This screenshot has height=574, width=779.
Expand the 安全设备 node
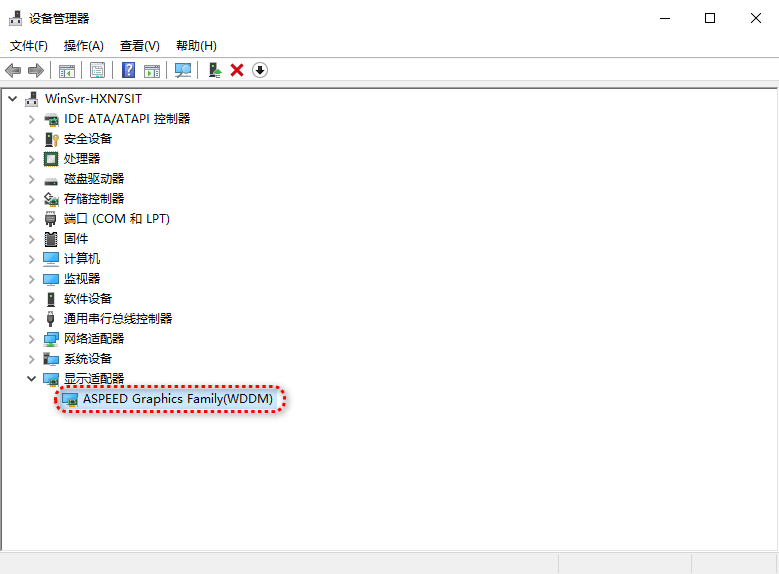coord(31,139)
